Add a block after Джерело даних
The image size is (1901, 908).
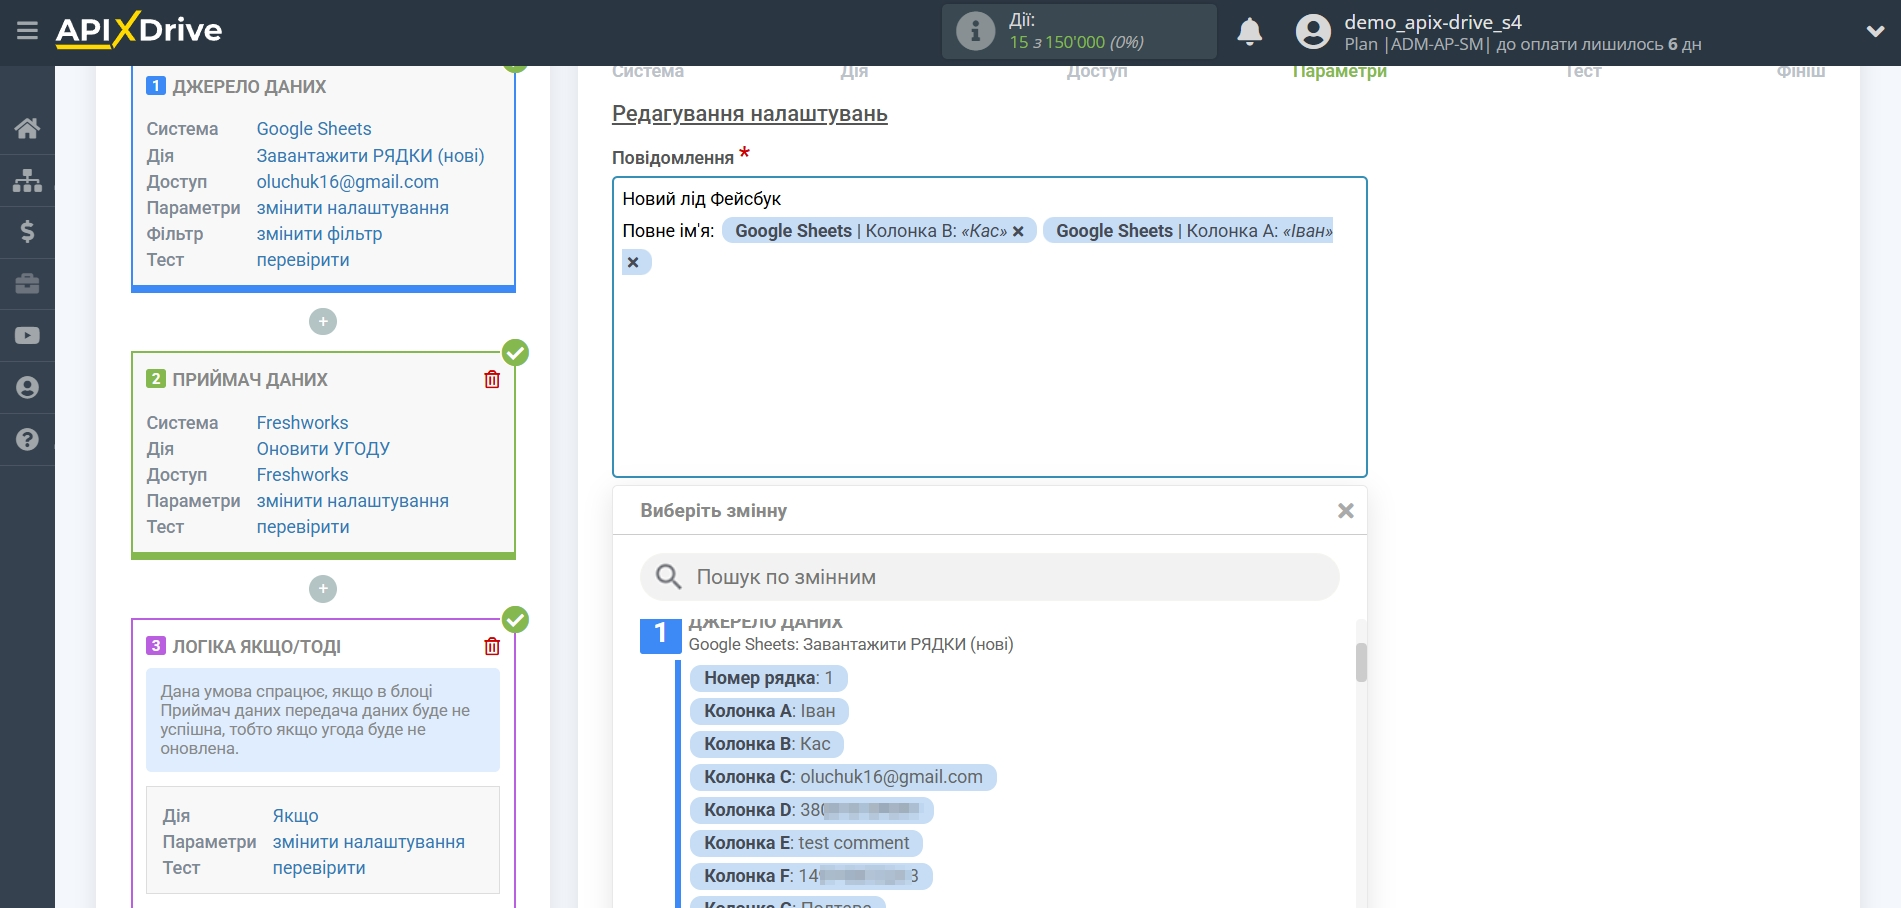(322, 322)
